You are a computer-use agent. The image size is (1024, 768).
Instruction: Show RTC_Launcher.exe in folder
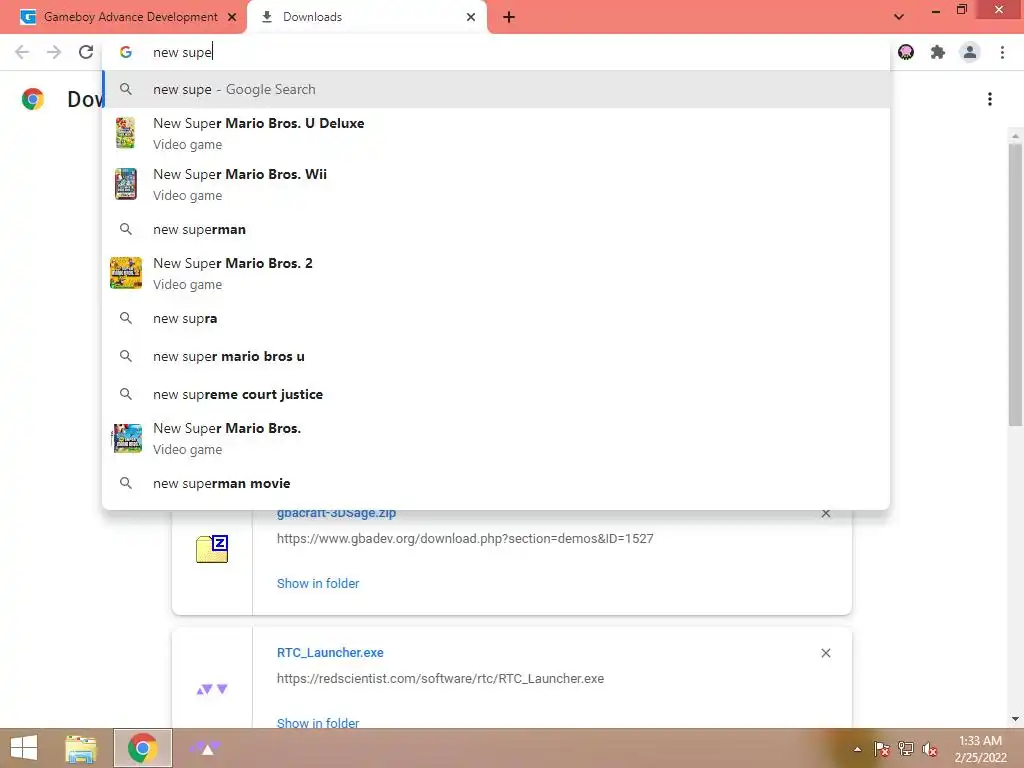coord(318,722)
